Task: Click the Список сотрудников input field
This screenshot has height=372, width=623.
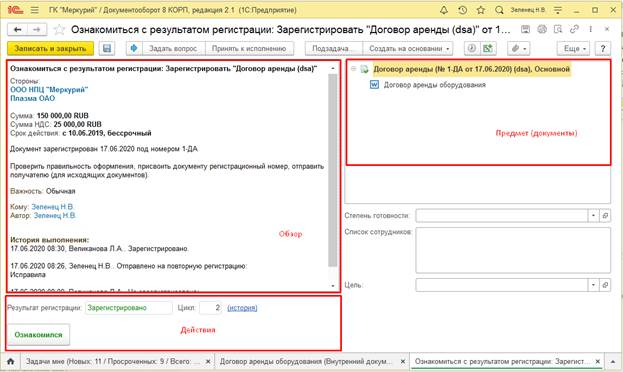Action: [513, 250]
